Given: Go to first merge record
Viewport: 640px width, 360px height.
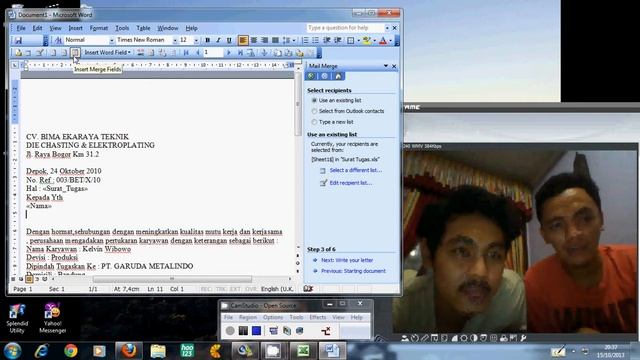Looking at the screenshot, I should pyautogui.click(x=186, y=53).
